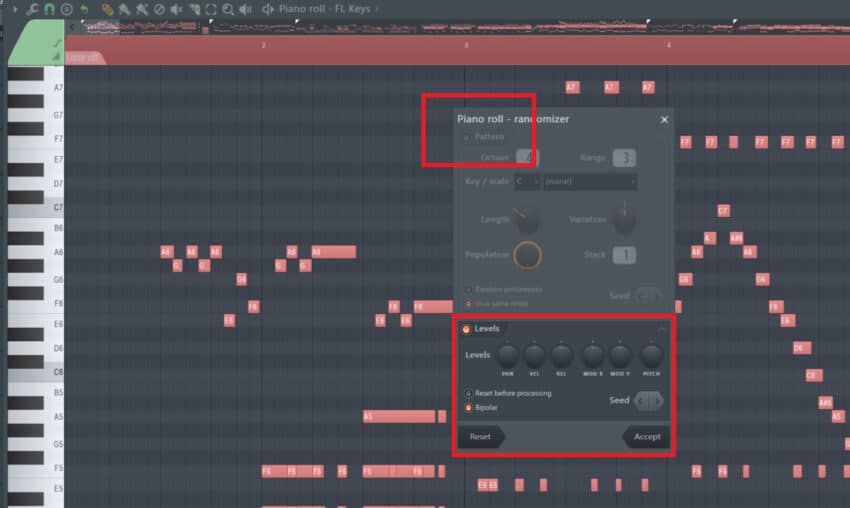Open the scale dropdown showing (none)
Viewport: 850px width, 508px height.
point(589,182)
